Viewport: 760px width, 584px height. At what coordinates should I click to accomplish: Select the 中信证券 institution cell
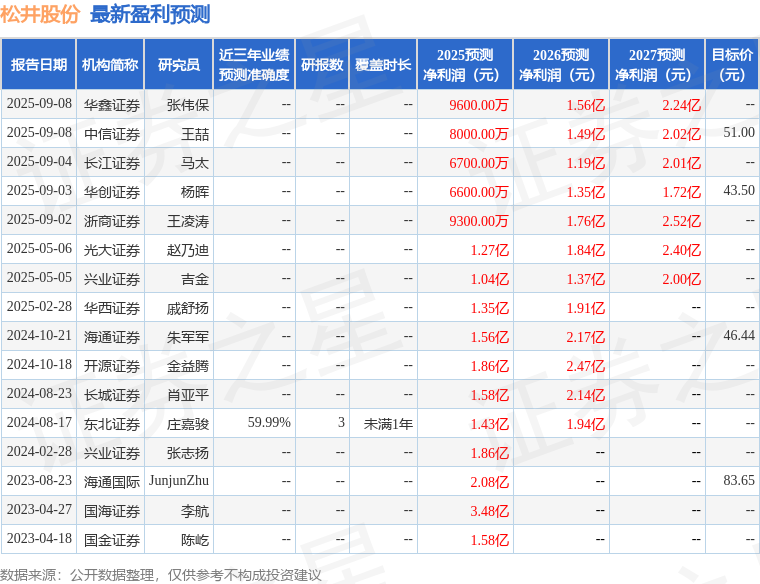tap(111, 134)
